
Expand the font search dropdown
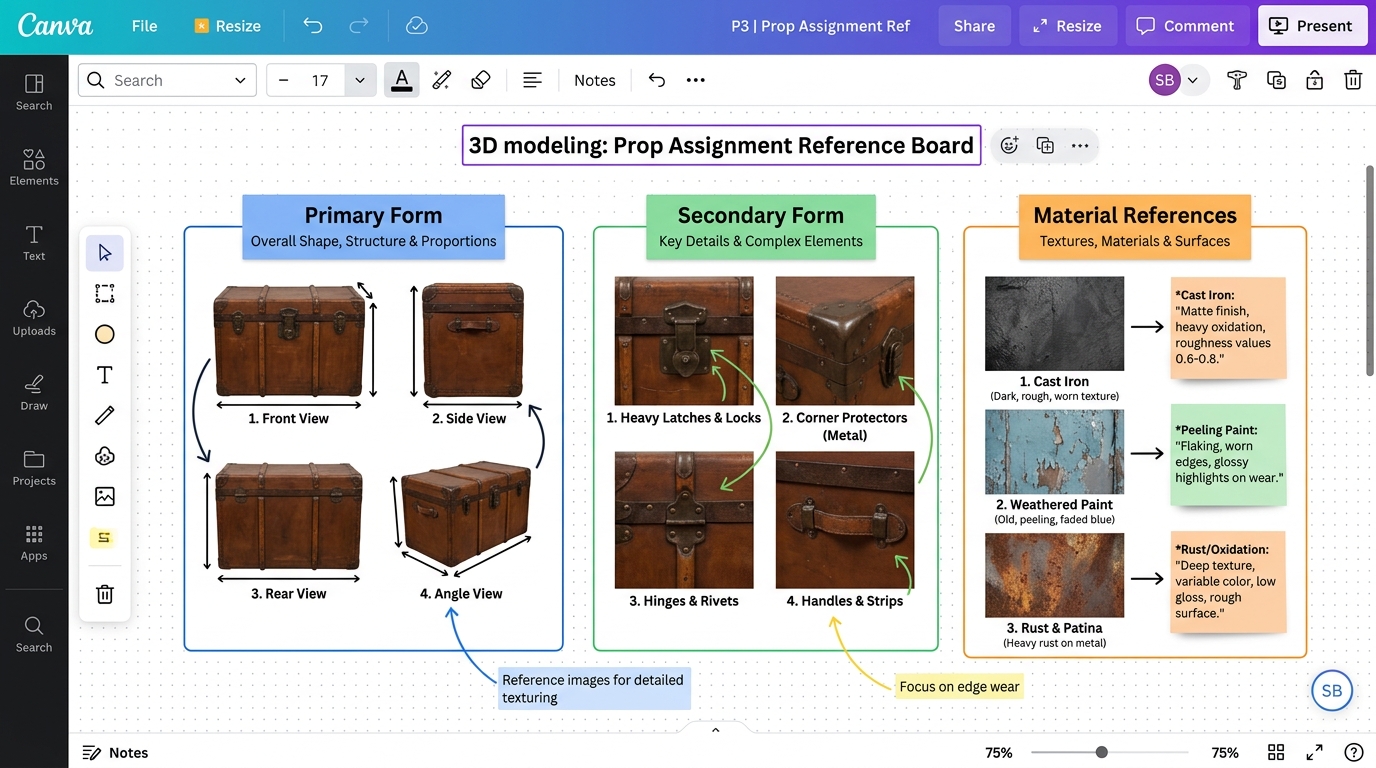click(240, 80)
